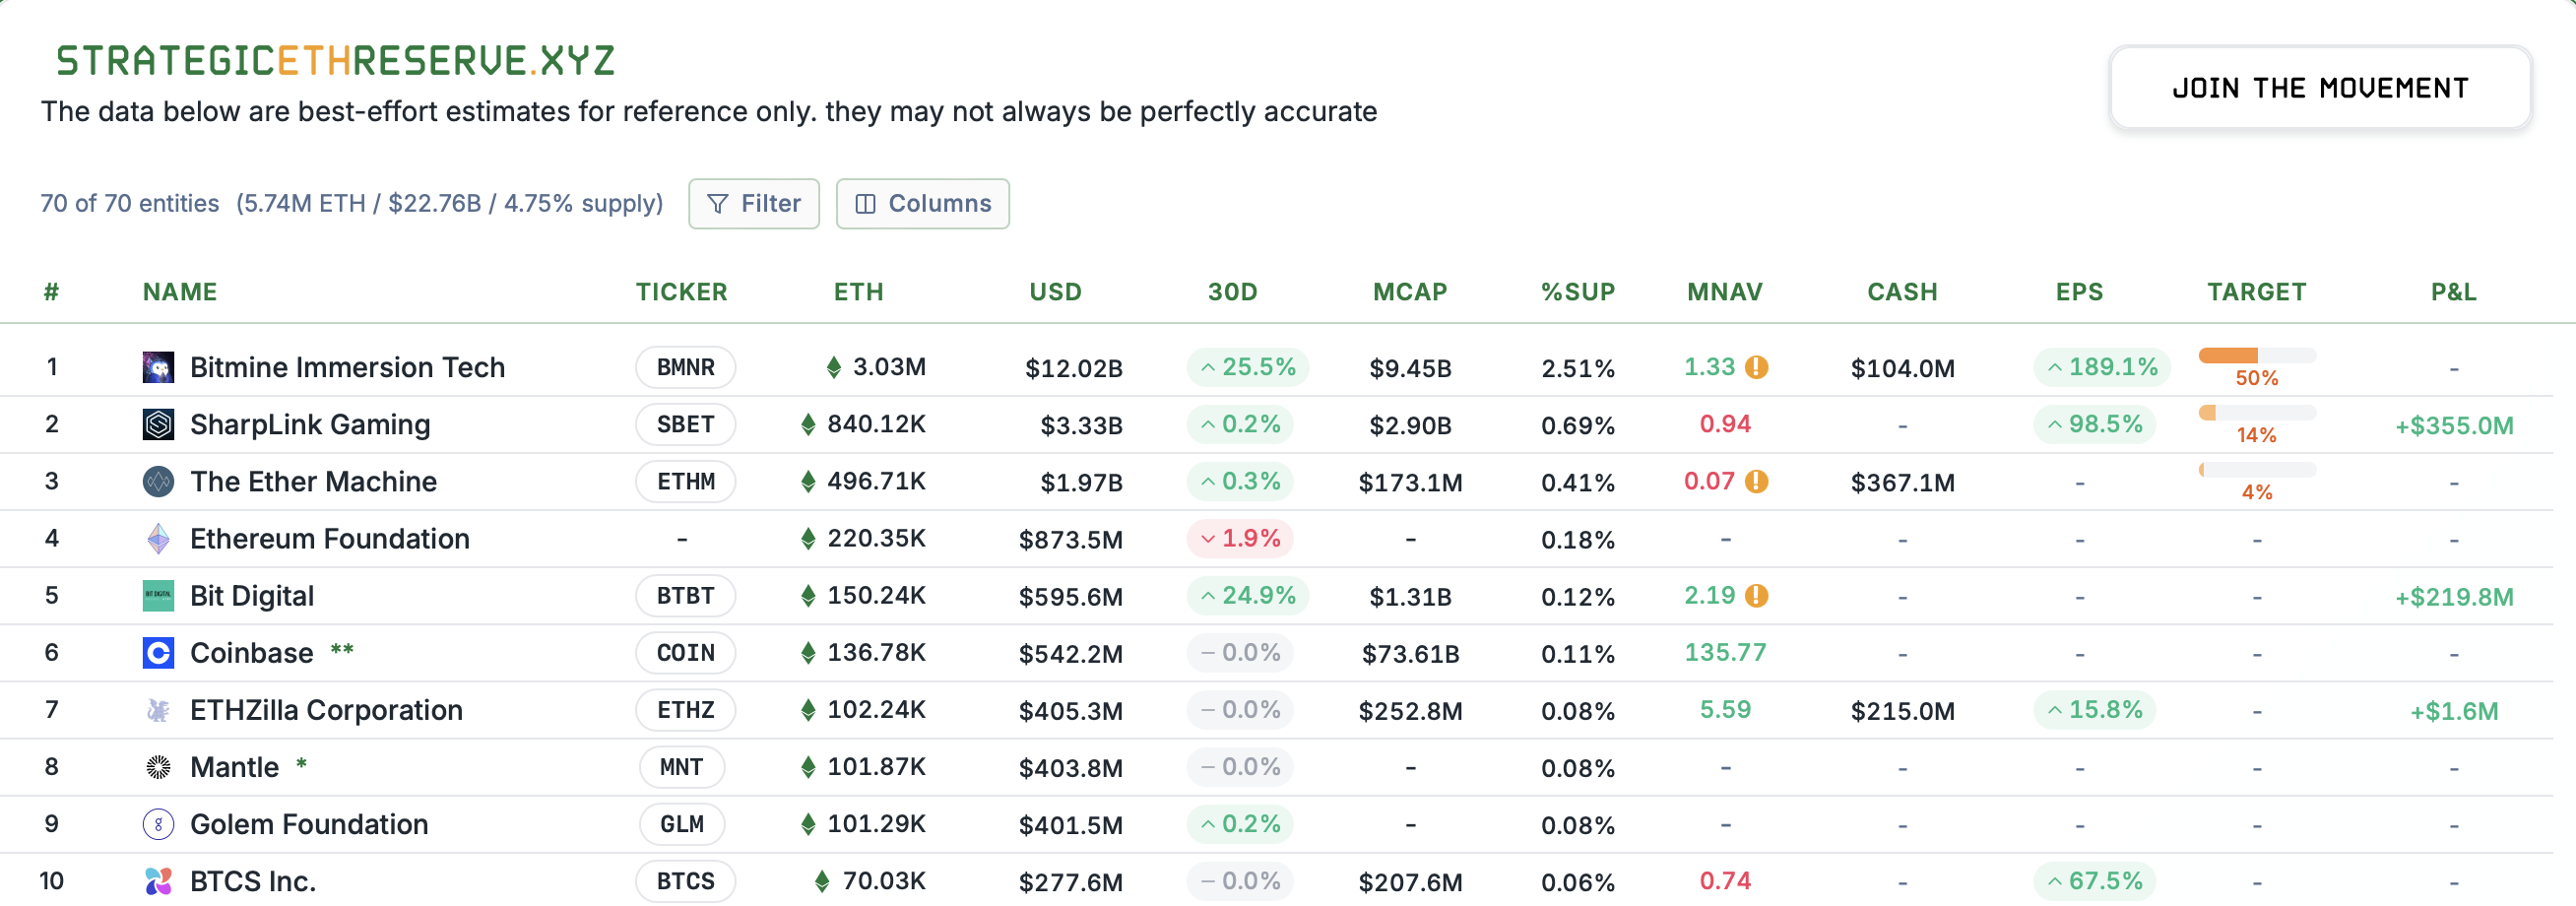Click the ETHZilla Corporation logo icon
This screenshot has width=2576, height=906.
pos(157,710)
